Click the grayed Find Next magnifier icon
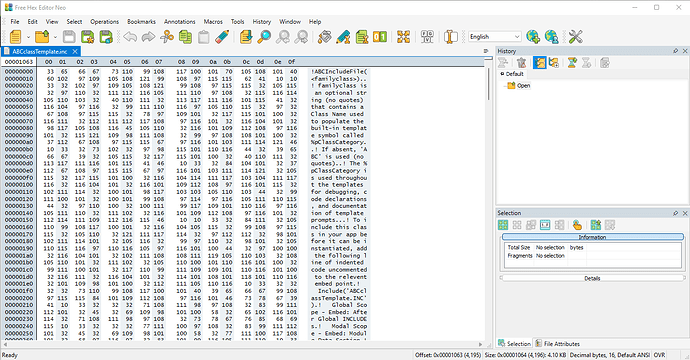Viewport: 690px width, 360px height. (x=301, y=37)
